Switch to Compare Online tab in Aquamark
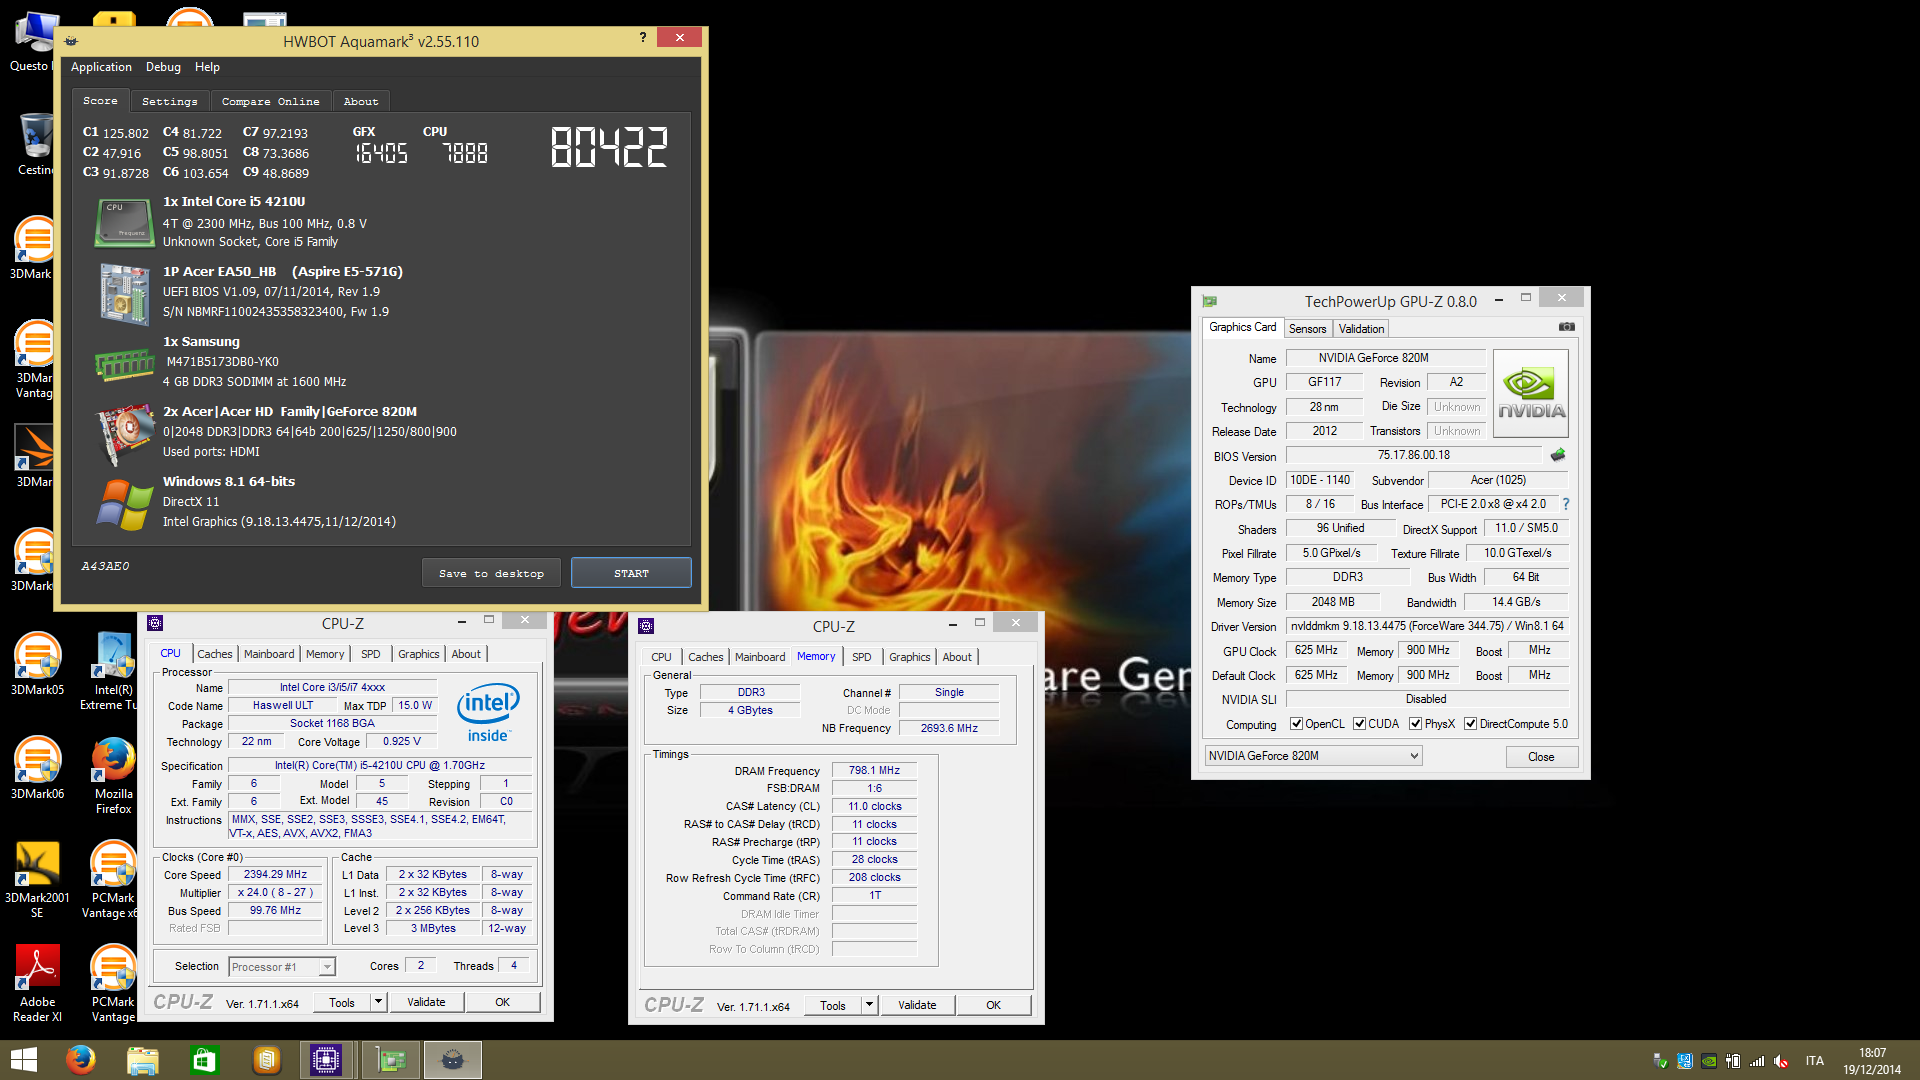The height and width of the screenshot is (1080, 1920). 271,101
